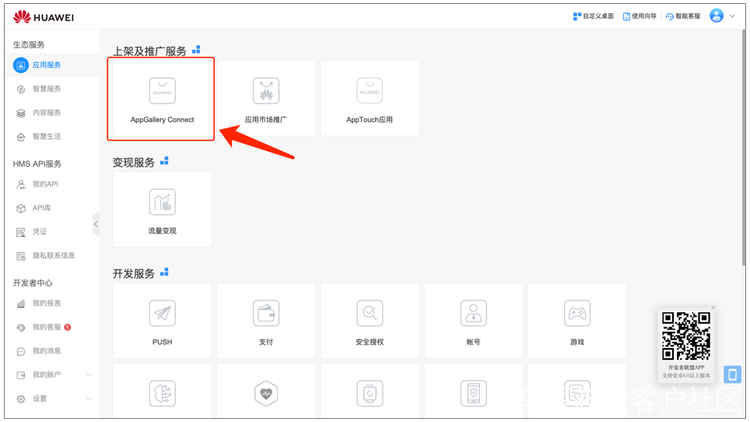Click the blue floating phone icon
The height and width of the screenshot is (422, 750).
732,374
